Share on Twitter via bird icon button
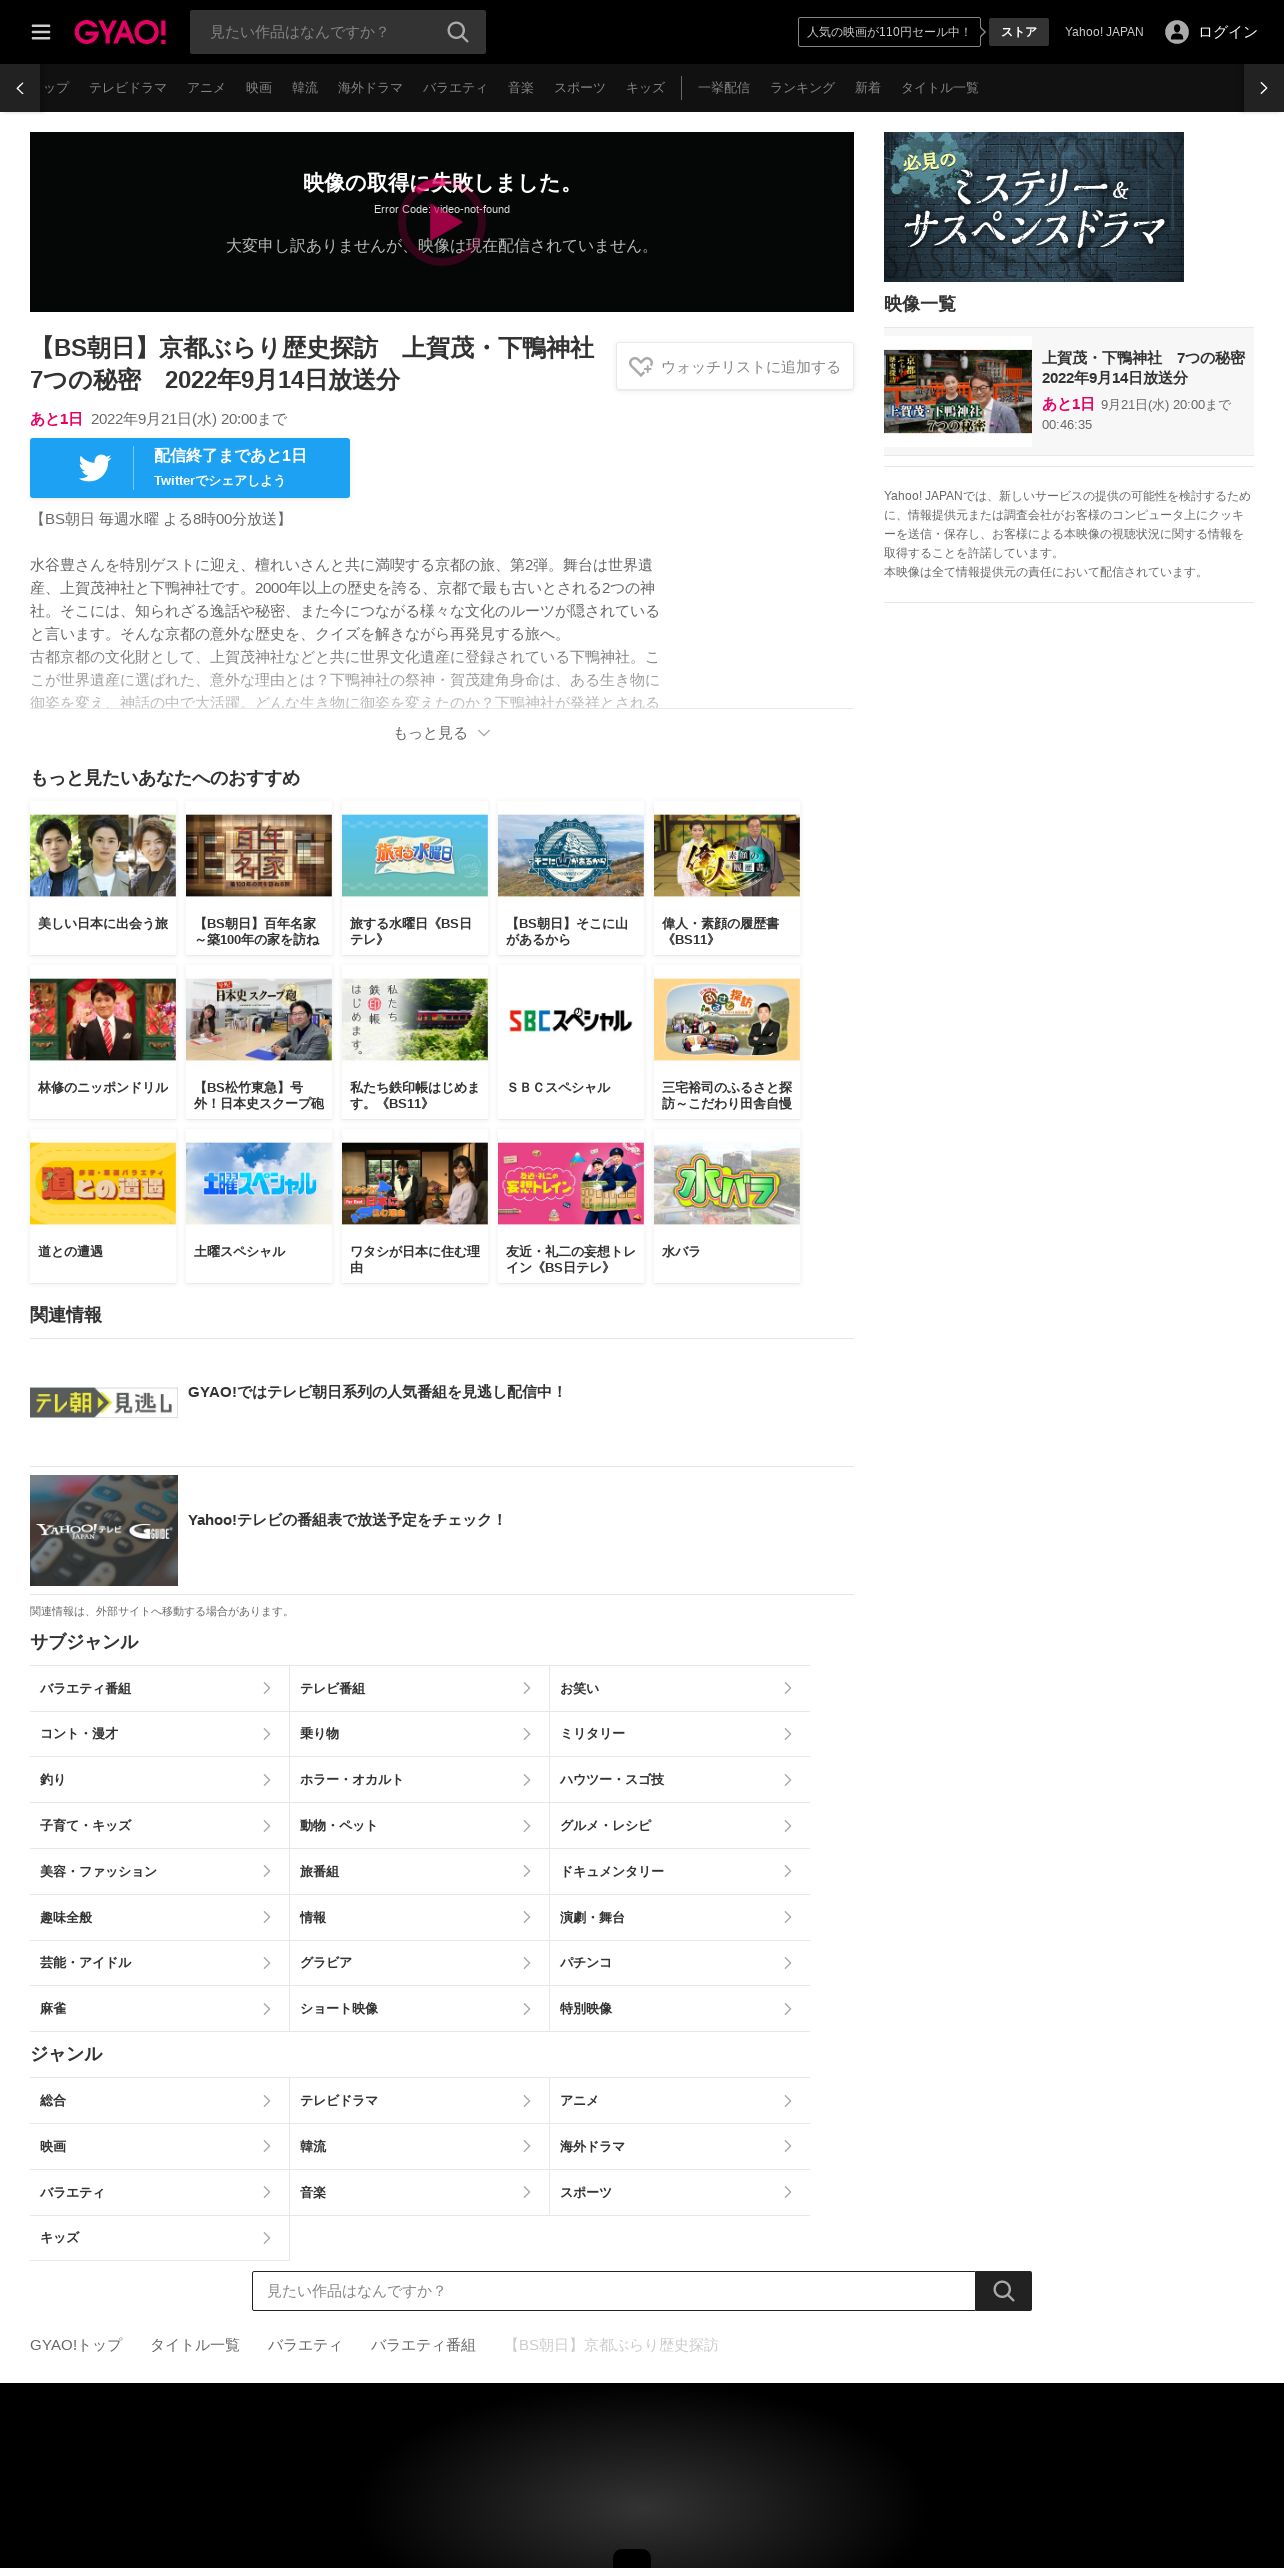The height and width of the screenshot is (2568, 1284). pyautogui.click(x=190, y=468)
